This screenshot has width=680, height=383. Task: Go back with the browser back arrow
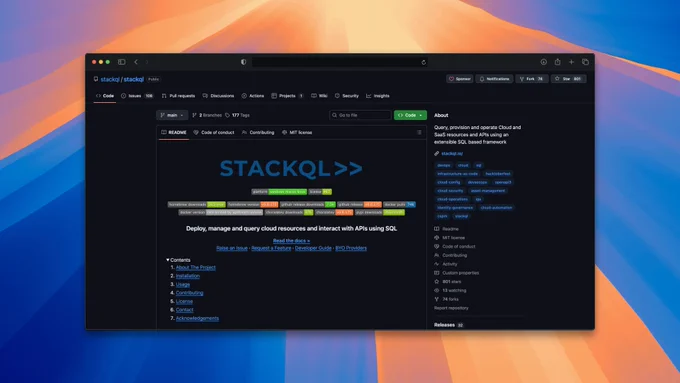pos(136,62)
